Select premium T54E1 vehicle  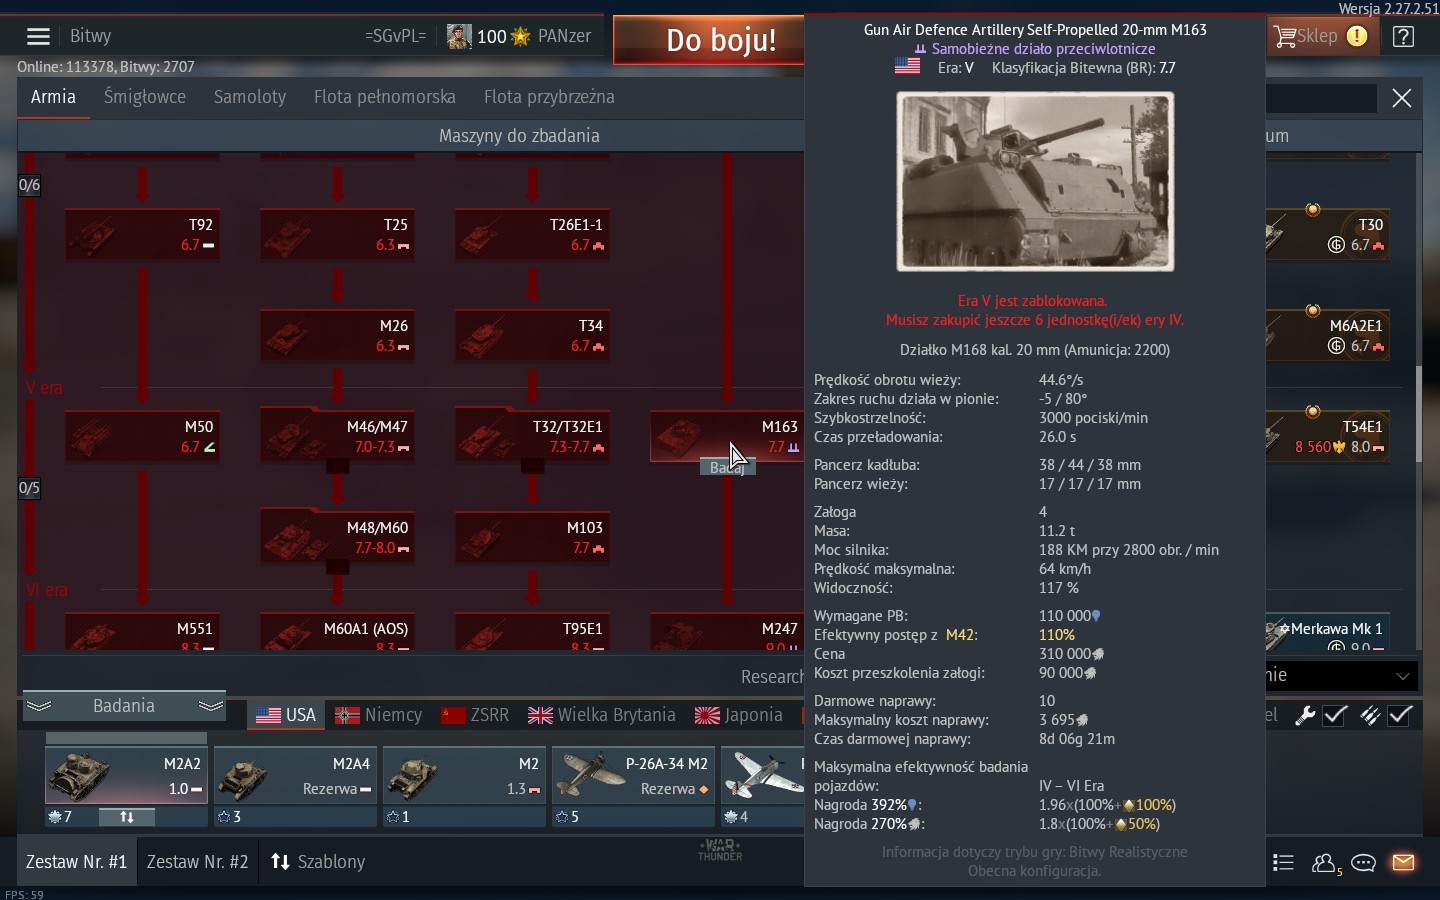coord(1328,437)
